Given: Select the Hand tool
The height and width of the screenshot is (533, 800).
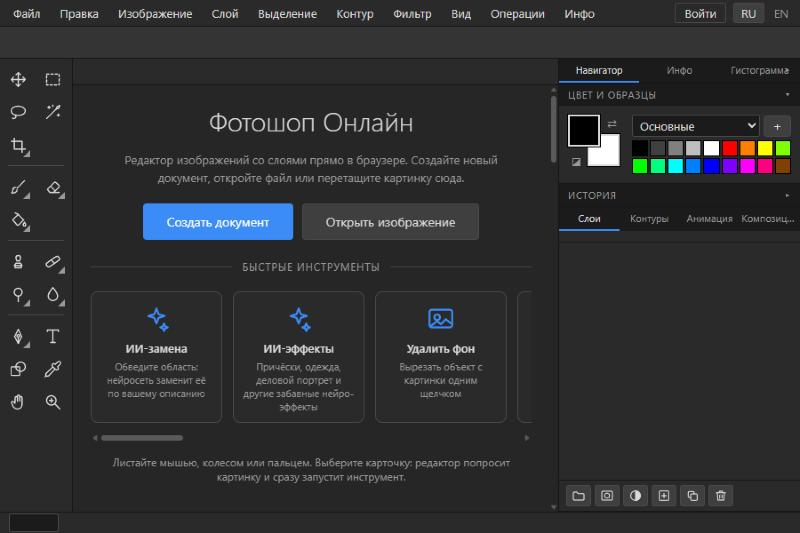Looking at the screenshot, I should tap(18, 402).
